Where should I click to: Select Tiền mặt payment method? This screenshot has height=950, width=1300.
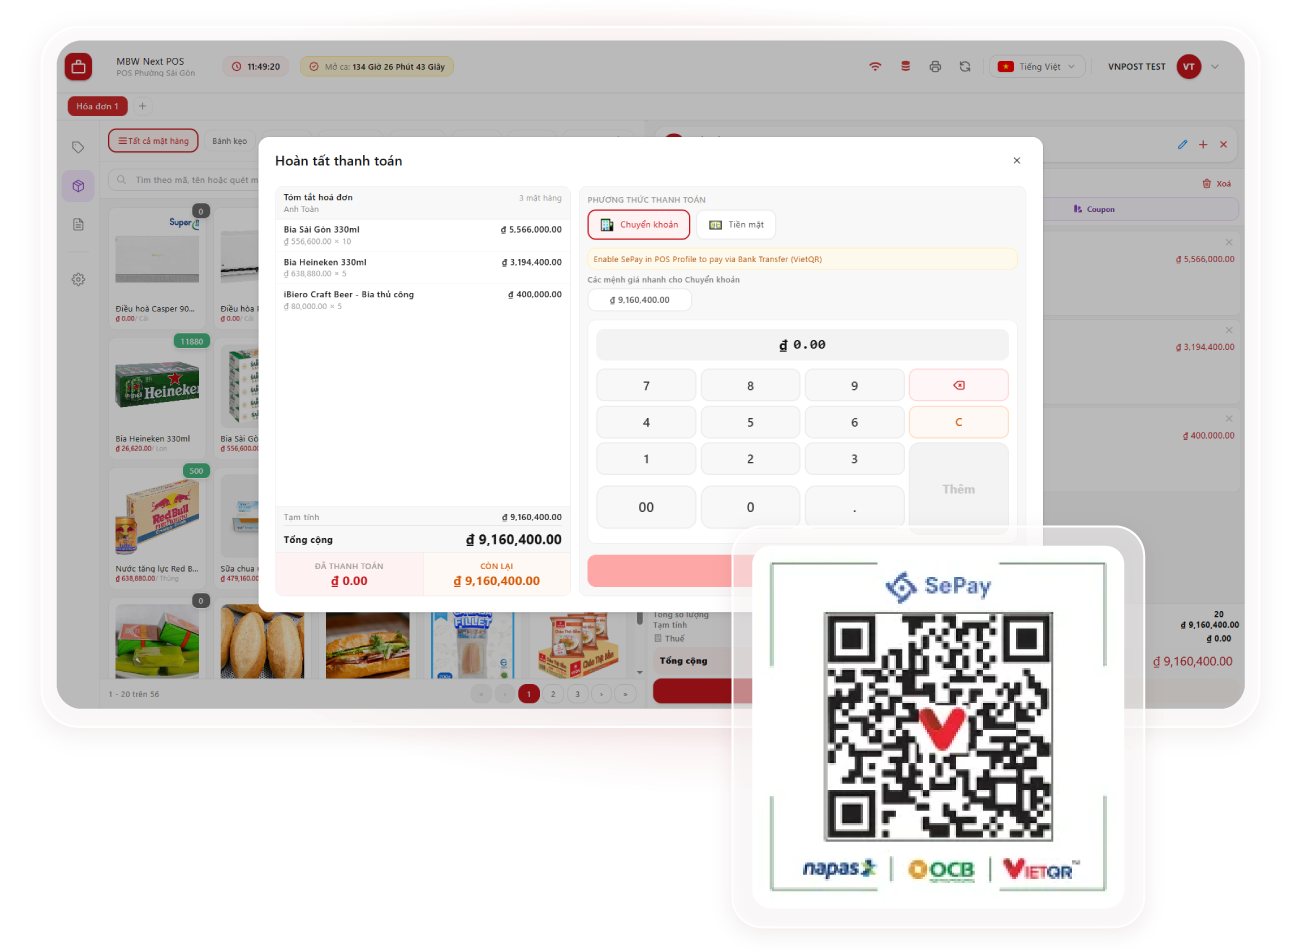coord(736,225)
